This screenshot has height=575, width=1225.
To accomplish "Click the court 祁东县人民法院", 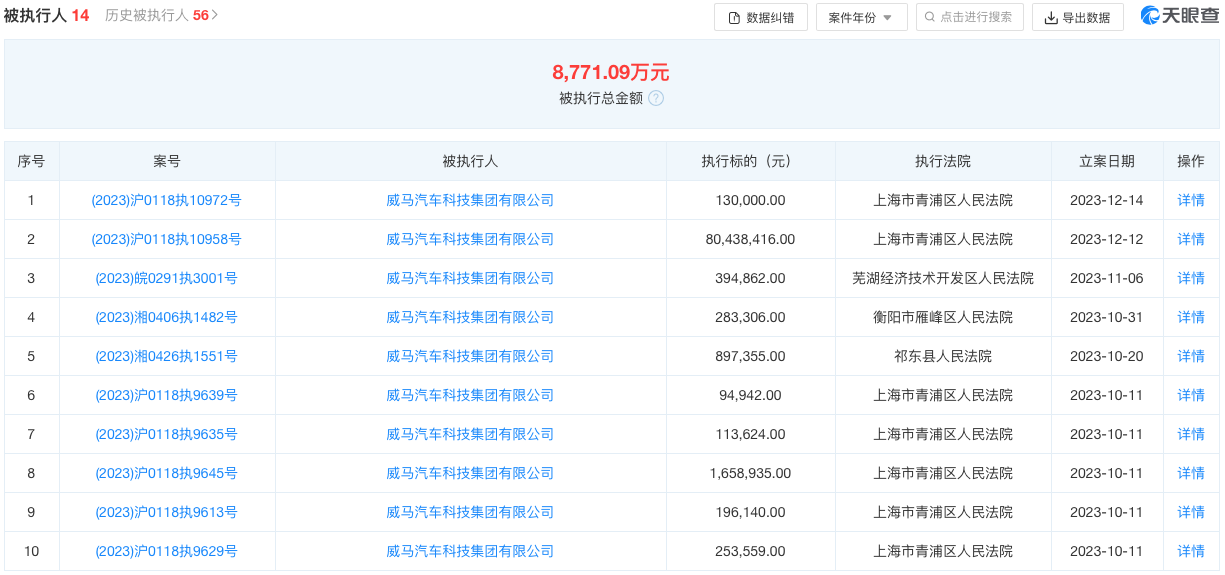I will (943, 356).
